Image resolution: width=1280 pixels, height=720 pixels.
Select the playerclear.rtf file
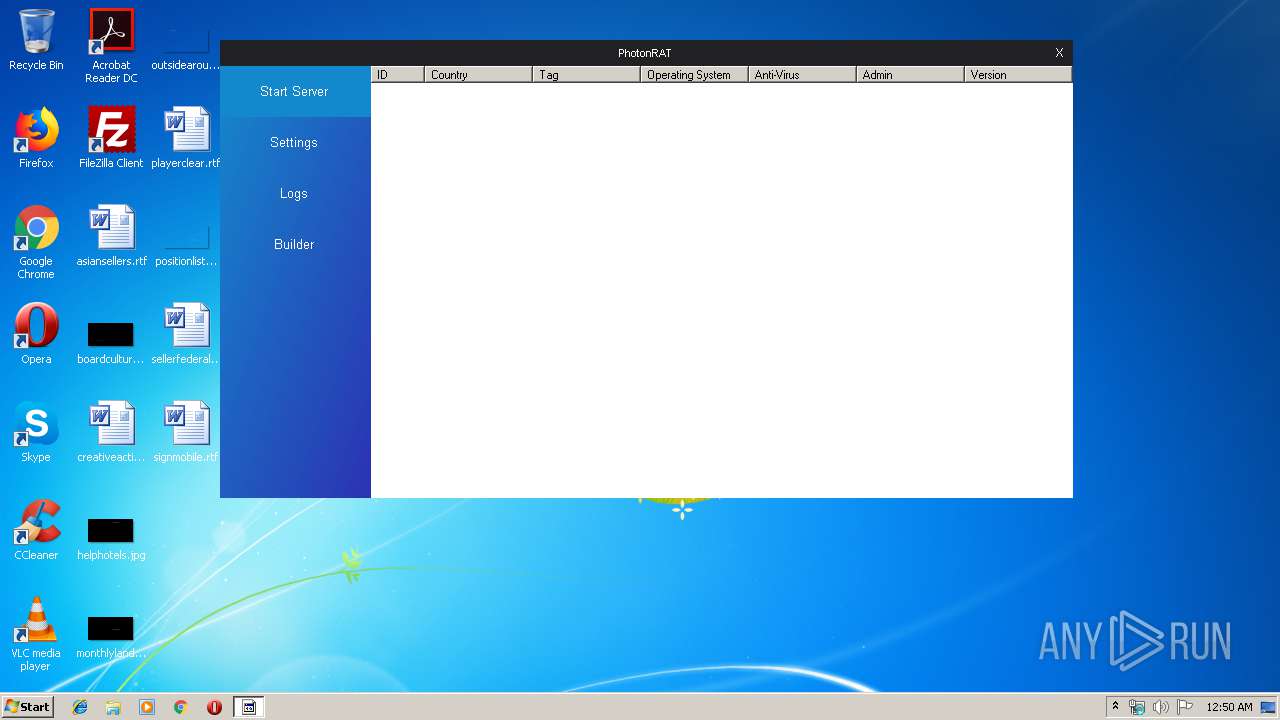pos(186,139)
